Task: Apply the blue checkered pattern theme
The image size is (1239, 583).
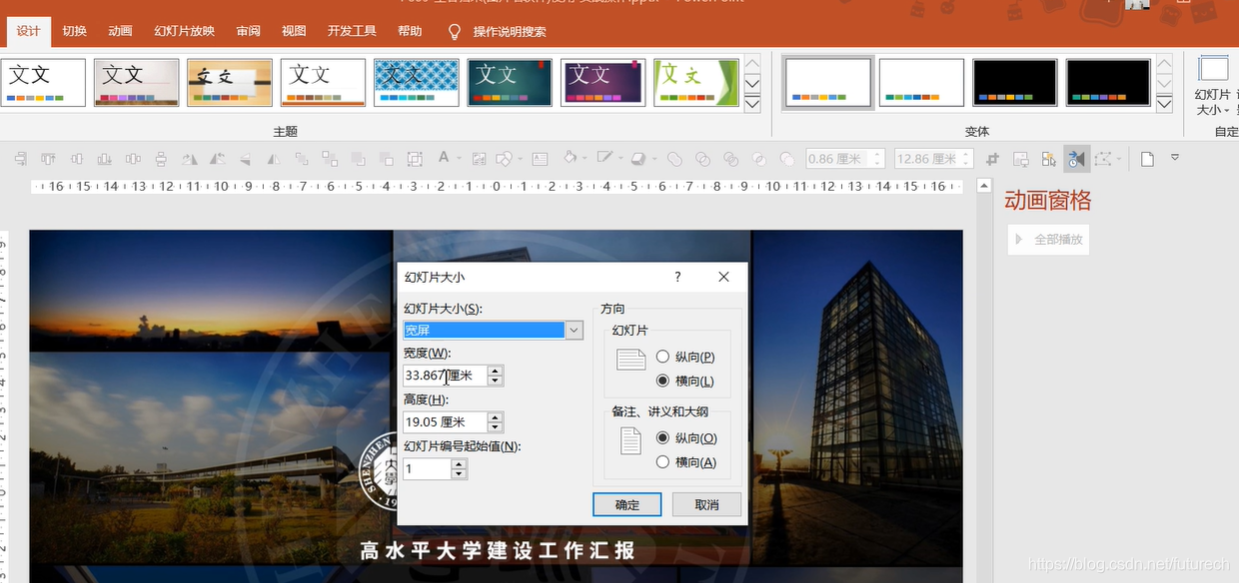Action: tap(416, 82)
